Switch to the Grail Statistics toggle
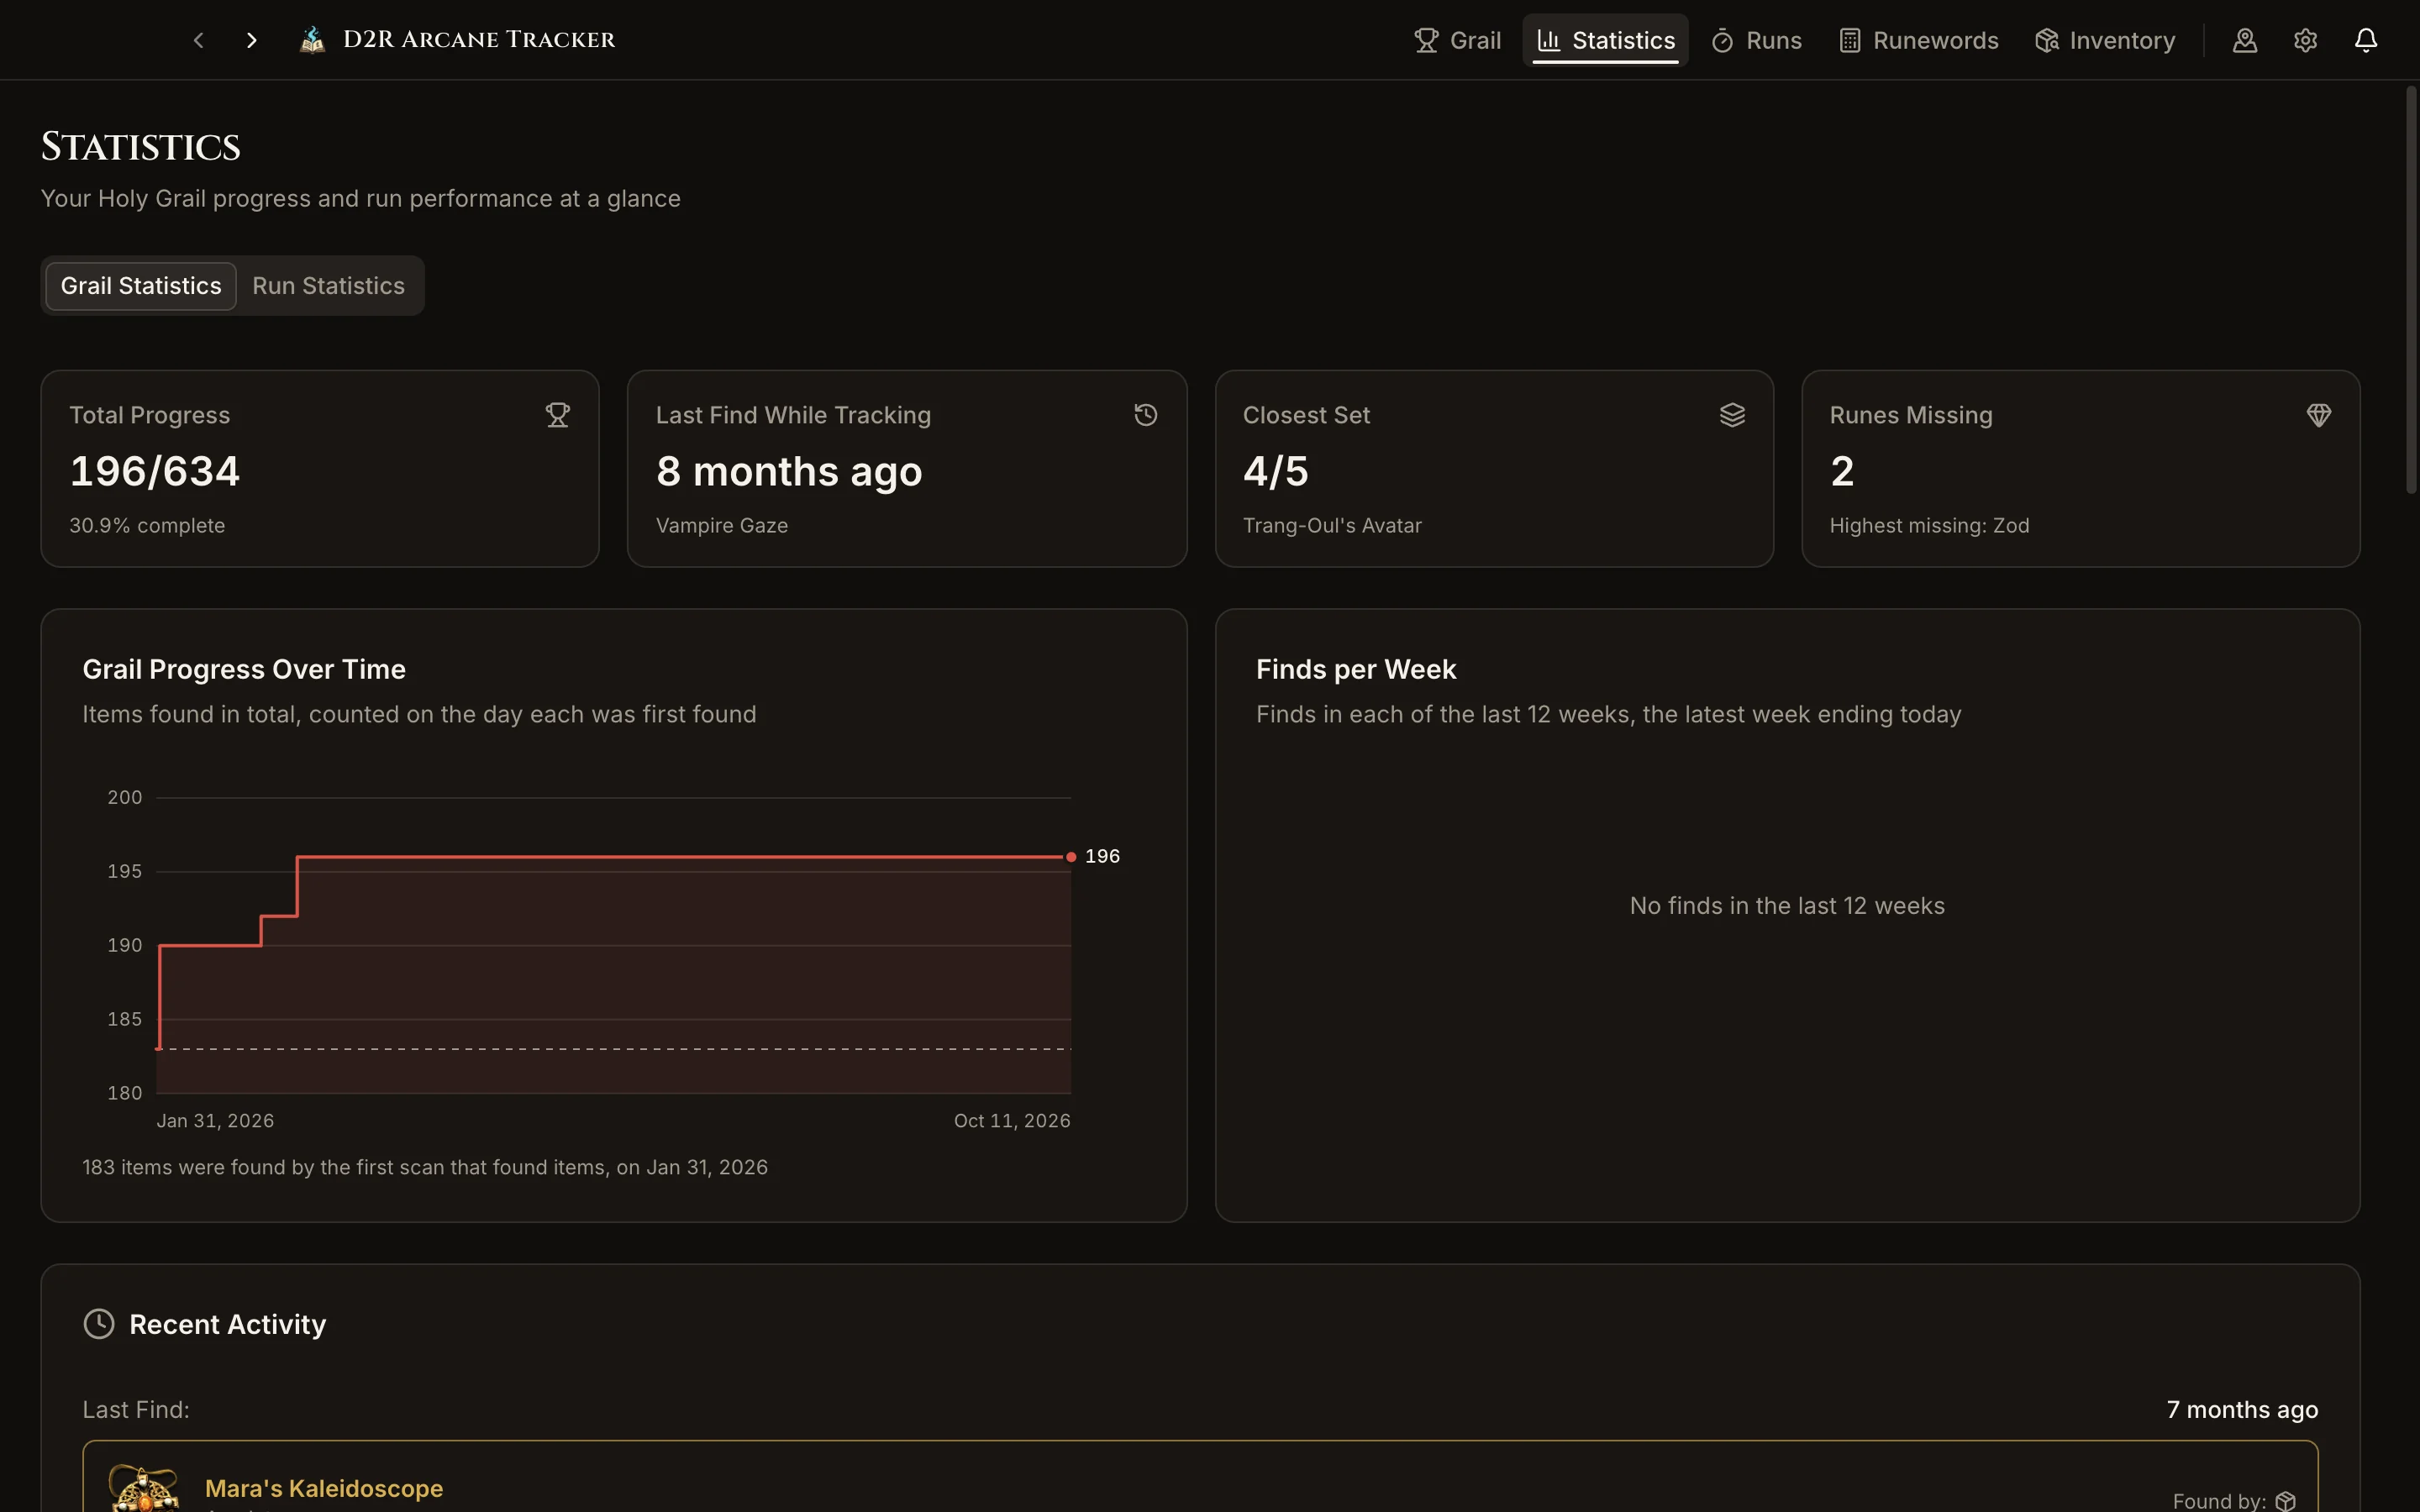Screen dimensions: 2420x1512 click(141, 286)
